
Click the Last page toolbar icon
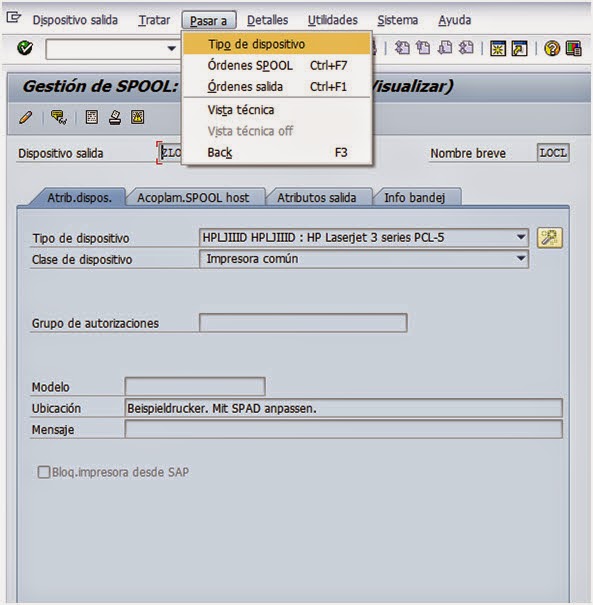466,48
